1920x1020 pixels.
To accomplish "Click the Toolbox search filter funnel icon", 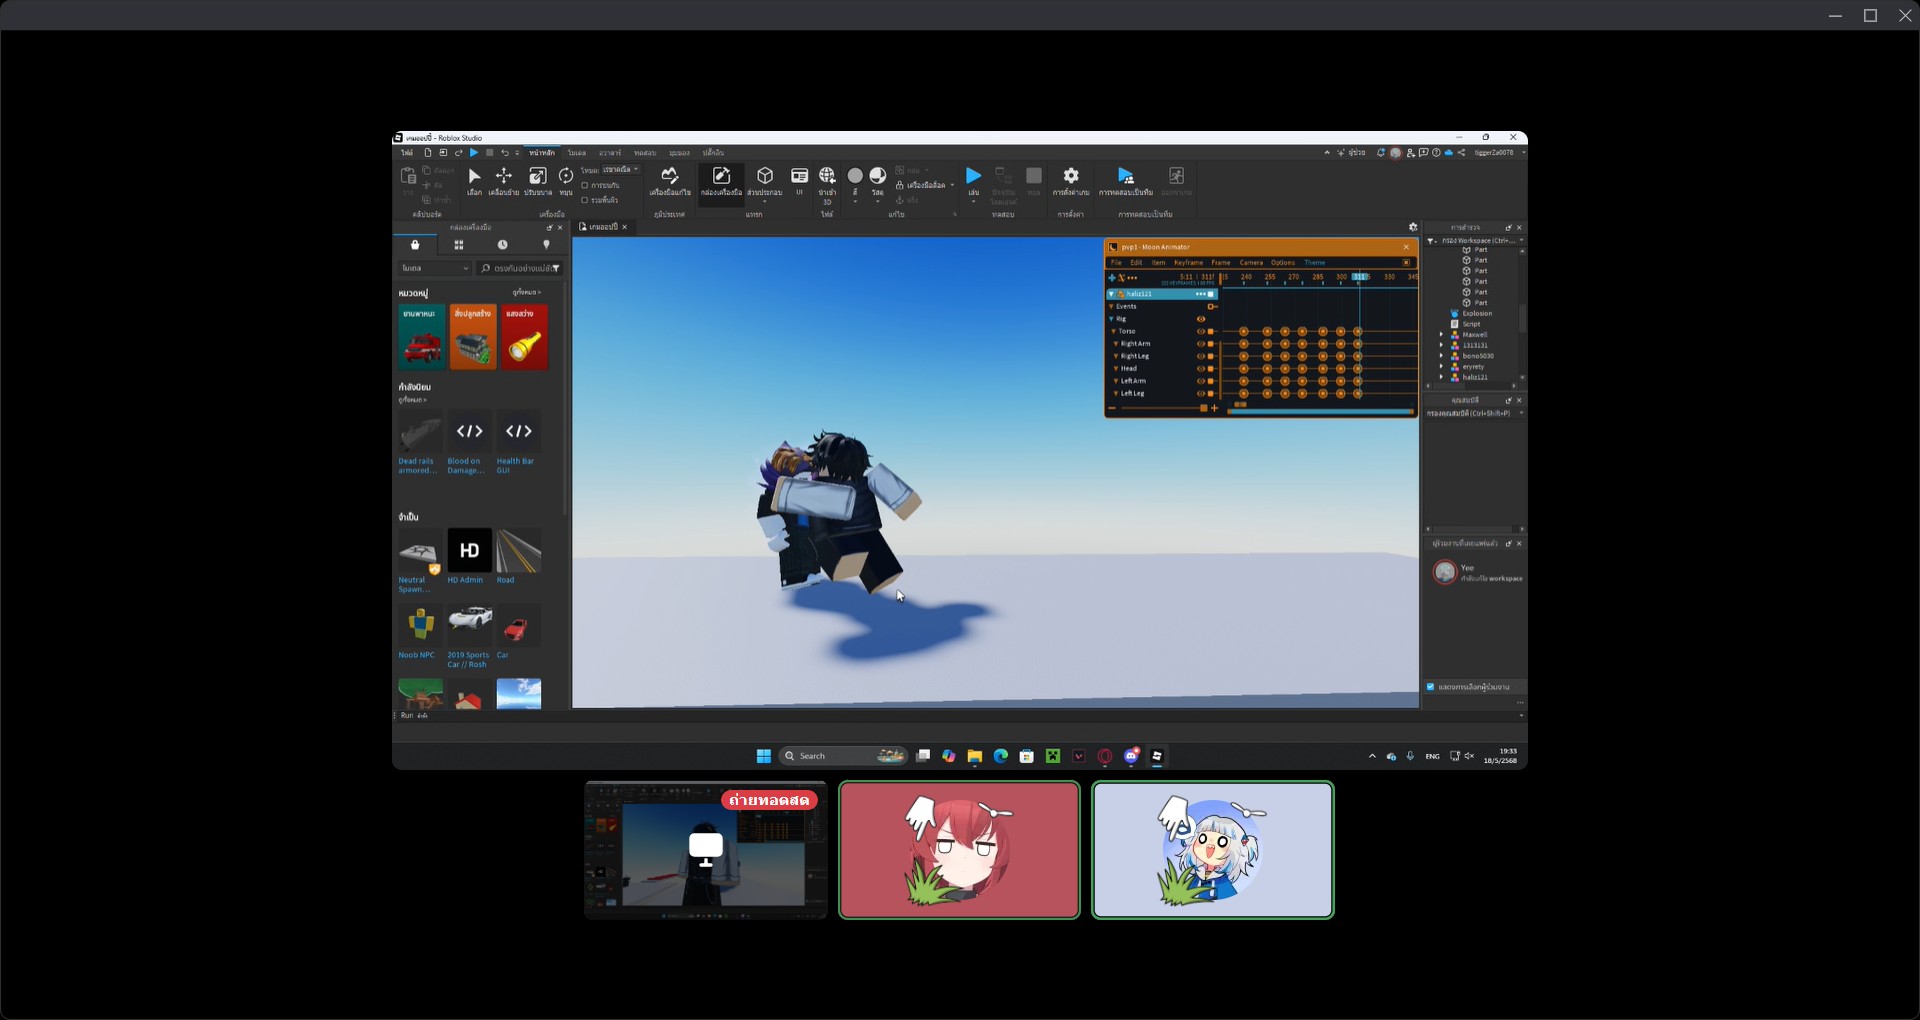I will click(556, 268).
